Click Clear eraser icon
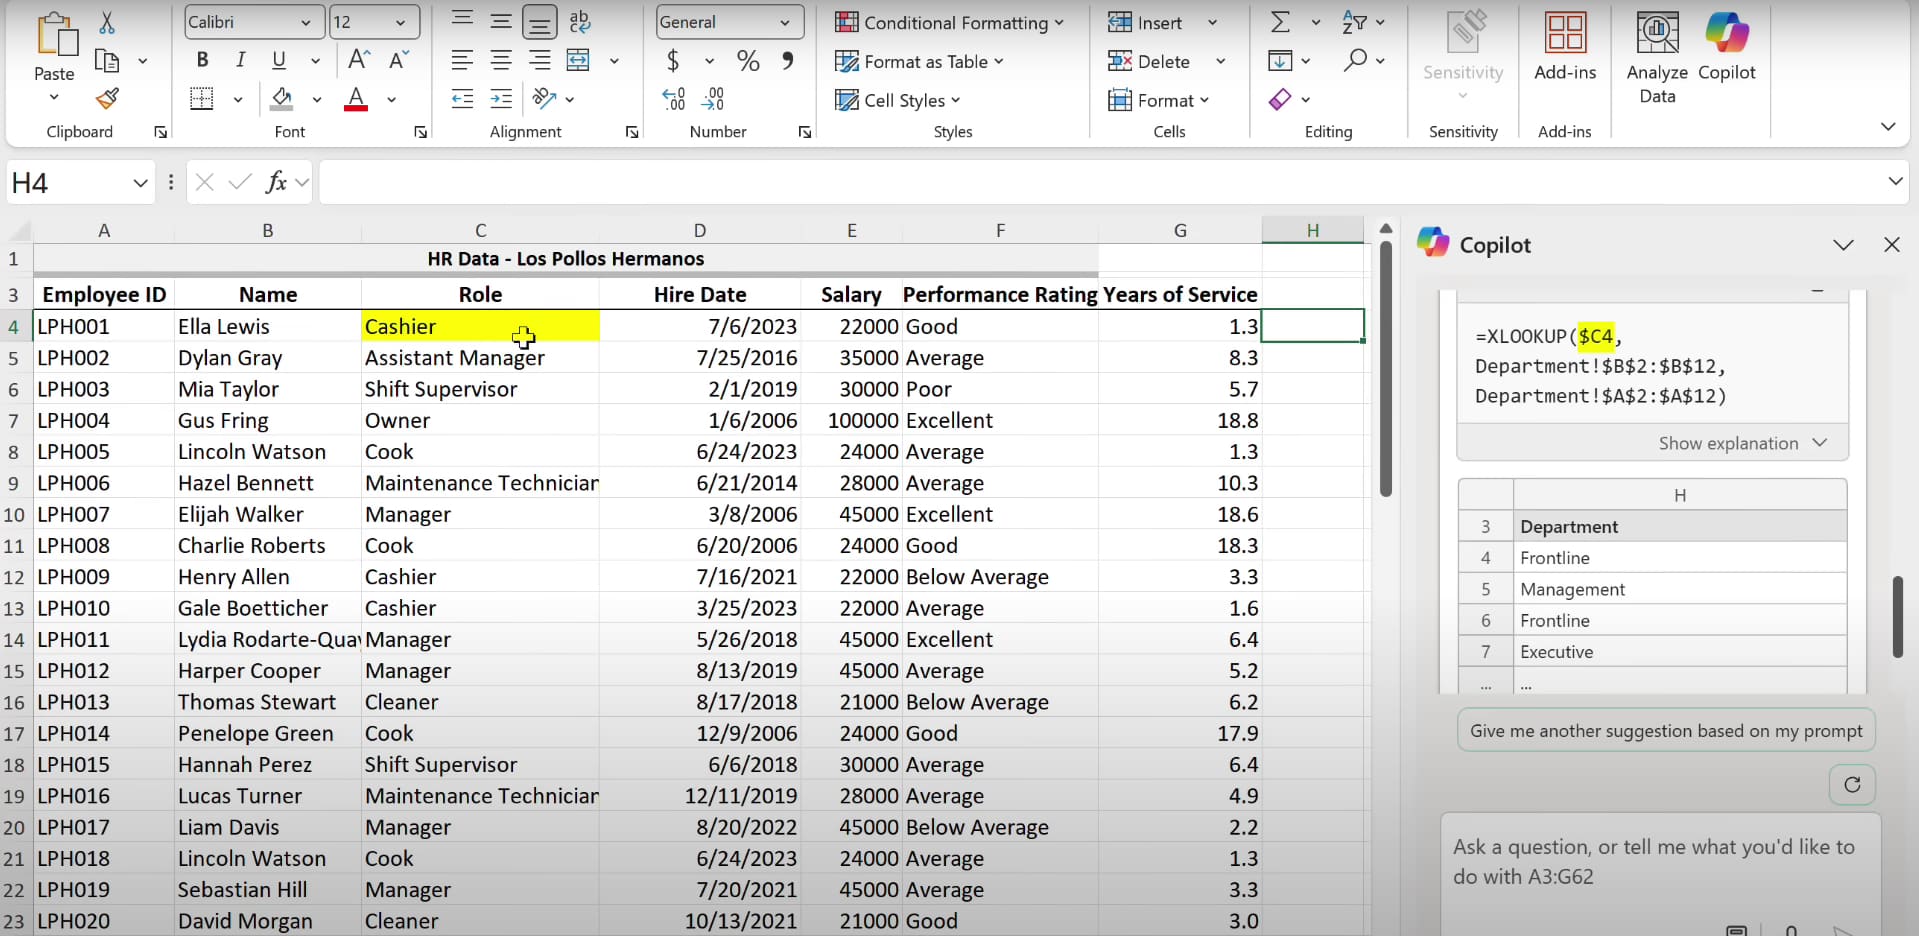This screenshot has width=1919, height=936. [x=1280, y=99]
